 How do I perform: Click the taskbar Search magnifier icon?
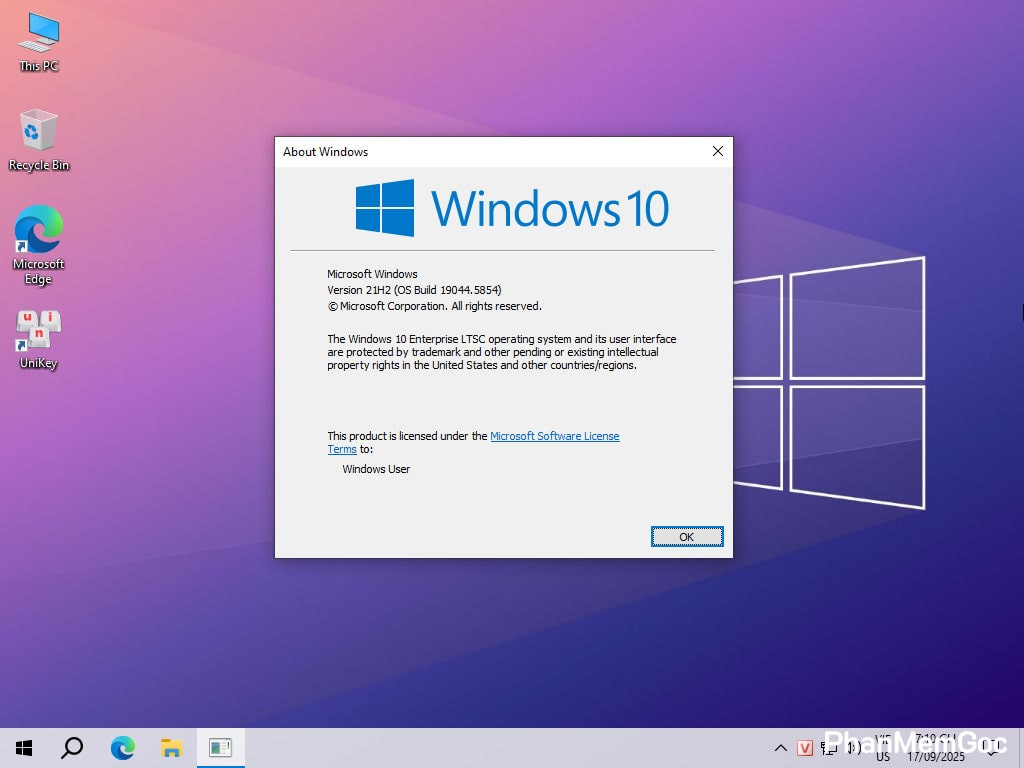[x=72, y=748]
